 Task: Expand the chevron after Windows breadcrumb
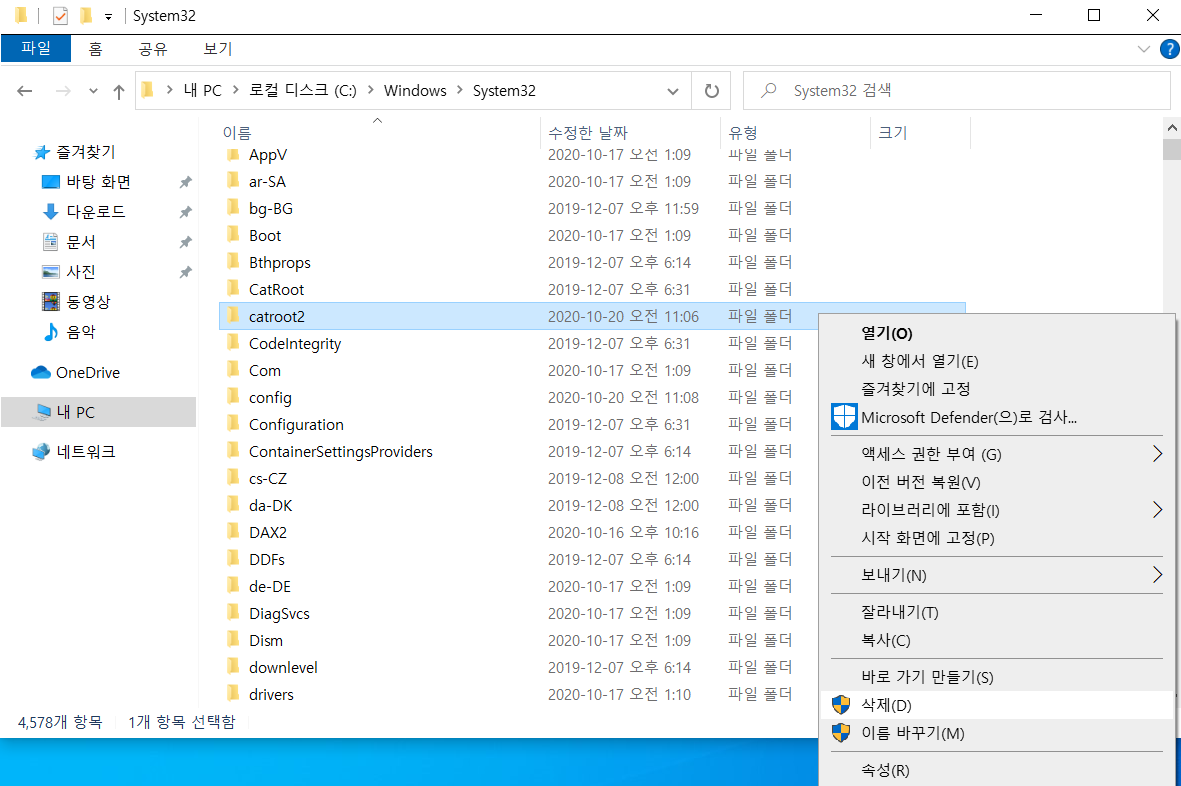tap(459, 90)
